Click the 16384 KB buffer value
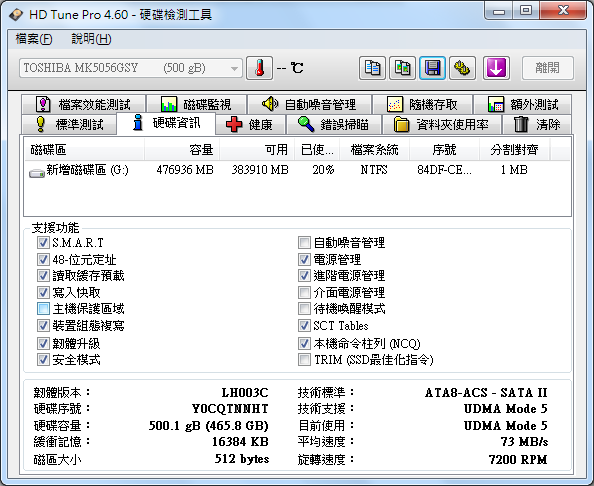Viewport: 594px width, 486px height. [240, 442]
